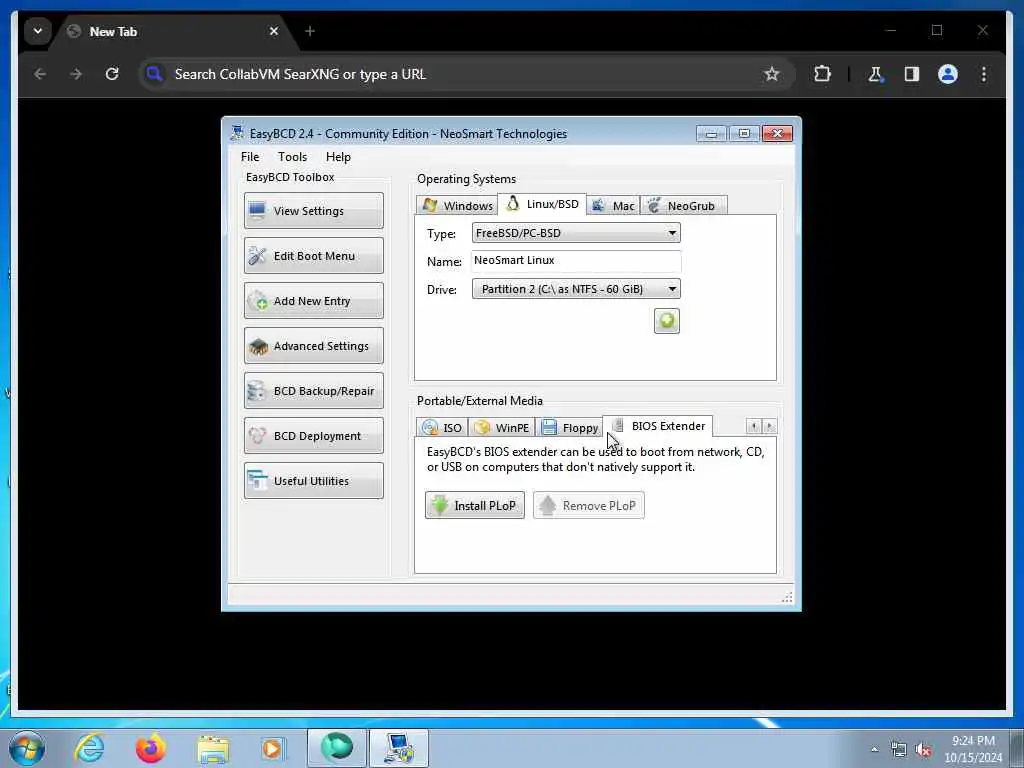Open Advanced Settings in EasyBCD
Screen dimensions: 1024x768
[x=313, y=345]
